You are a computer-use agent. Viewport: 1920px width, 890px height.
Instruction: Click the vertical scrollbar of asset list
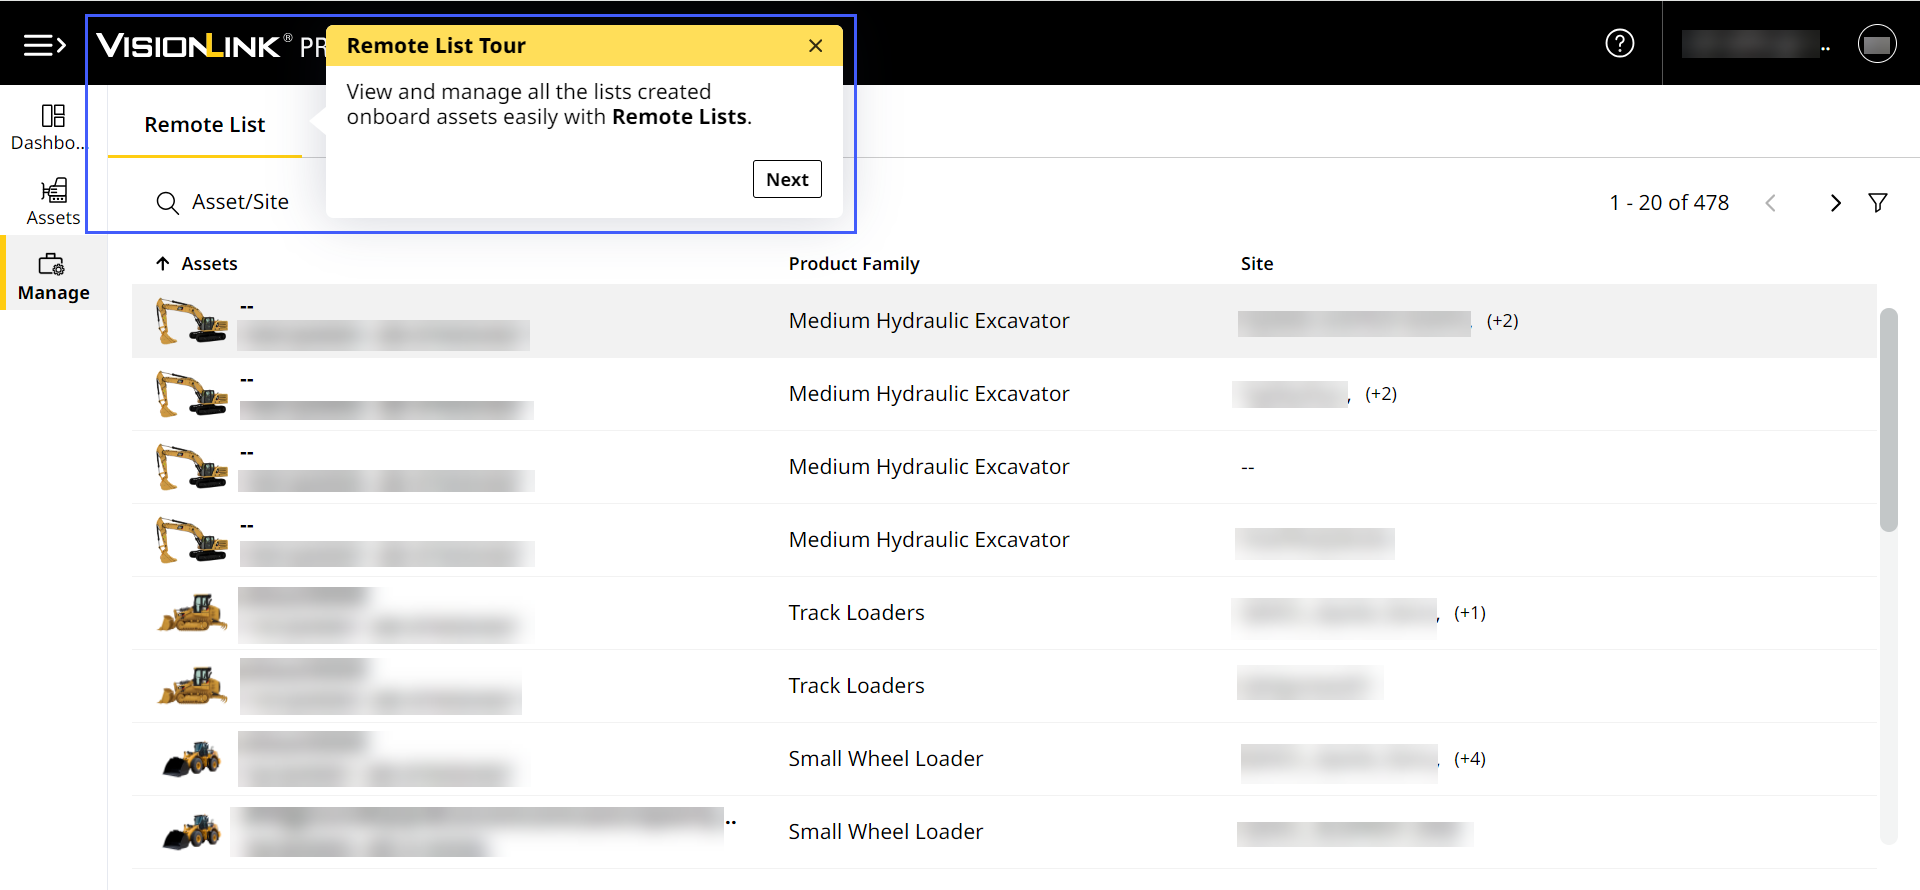click(1888, 420)
